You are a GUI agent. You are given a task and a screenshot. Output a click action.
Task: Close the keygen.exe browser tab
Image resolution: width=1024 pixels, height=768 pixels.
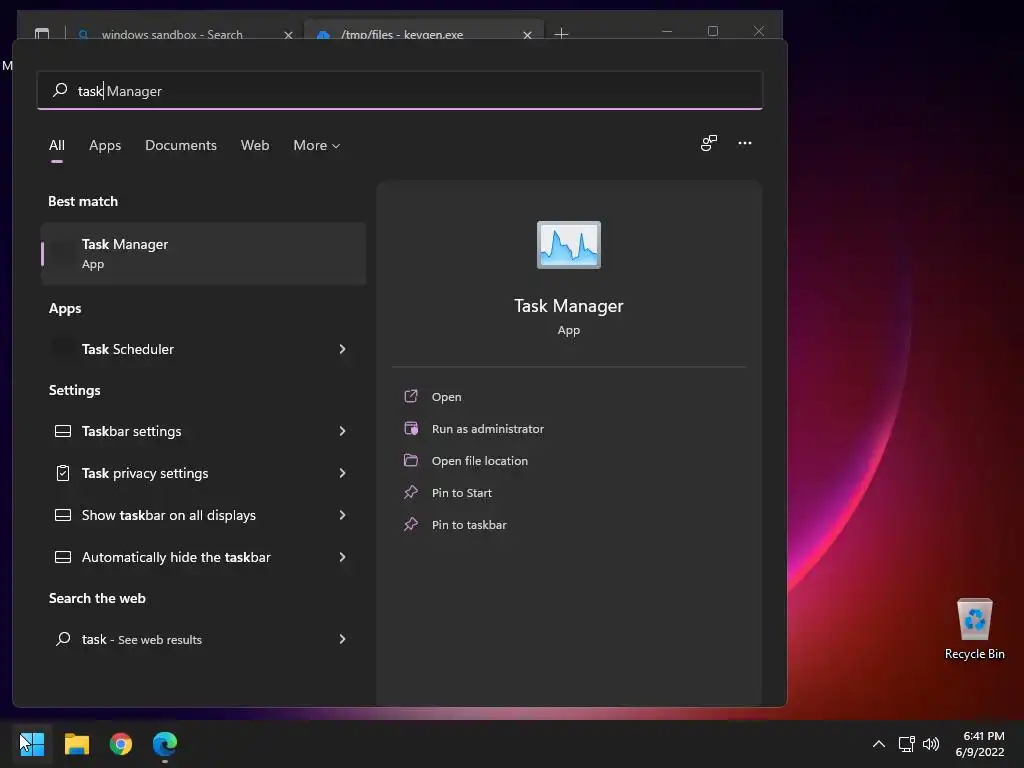(527, 35)
